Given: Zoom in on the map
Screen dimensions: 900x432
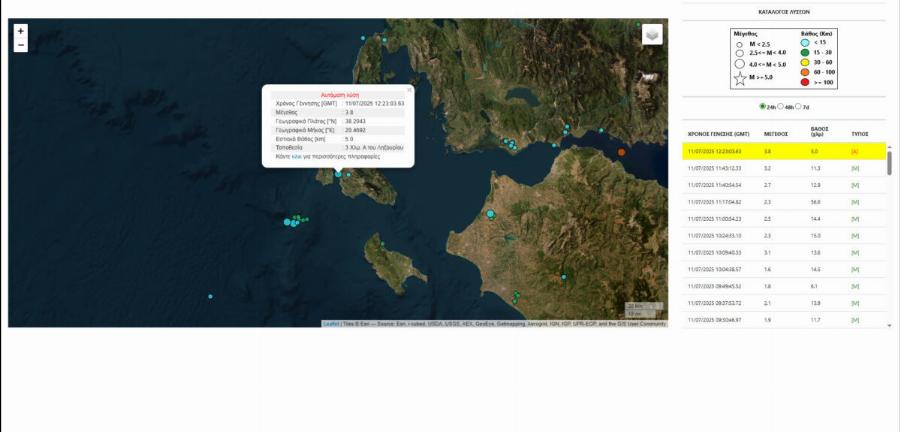Looking at the screenshot, I should point(21,31).
